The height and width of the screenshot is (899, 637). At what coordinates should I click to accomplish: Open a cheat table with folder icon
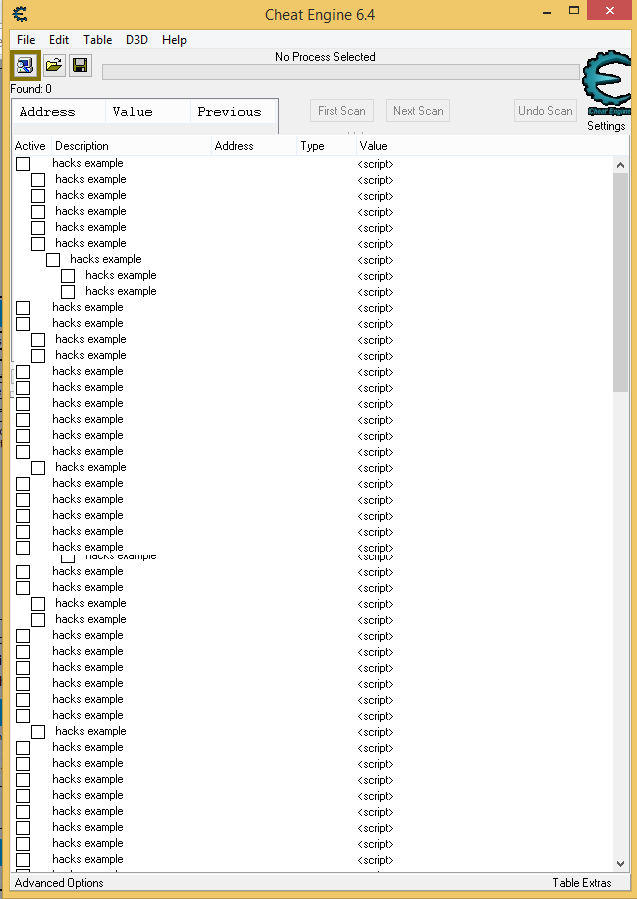click(54, 65)
